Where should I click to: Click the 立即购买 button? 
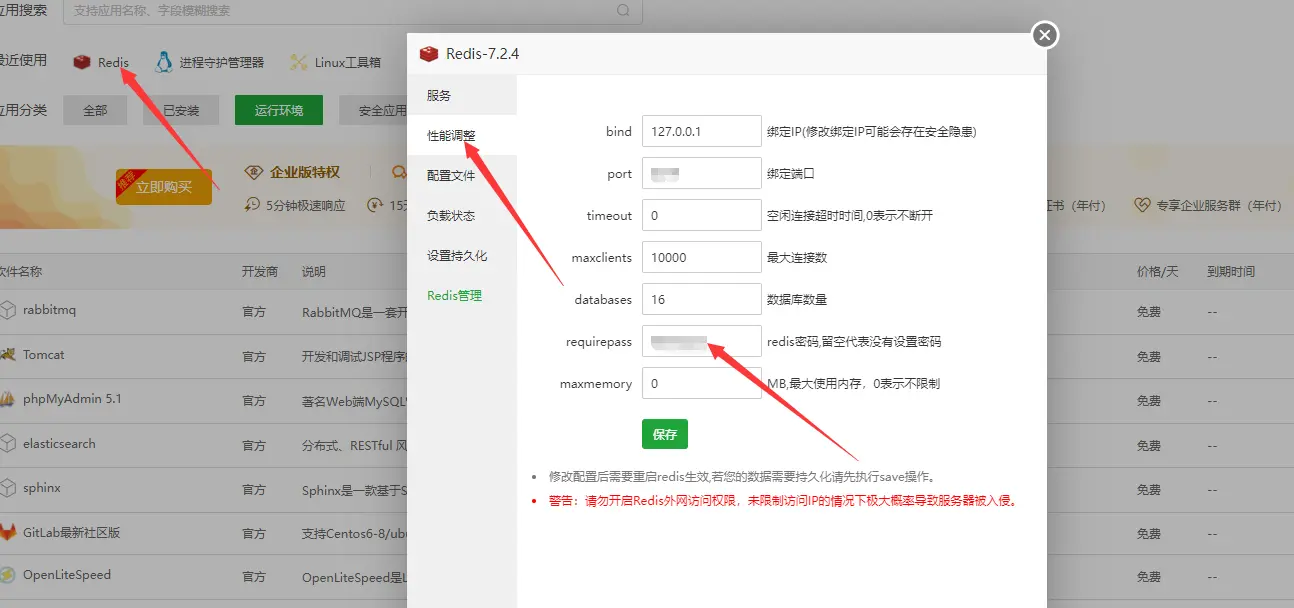[164, 187]
